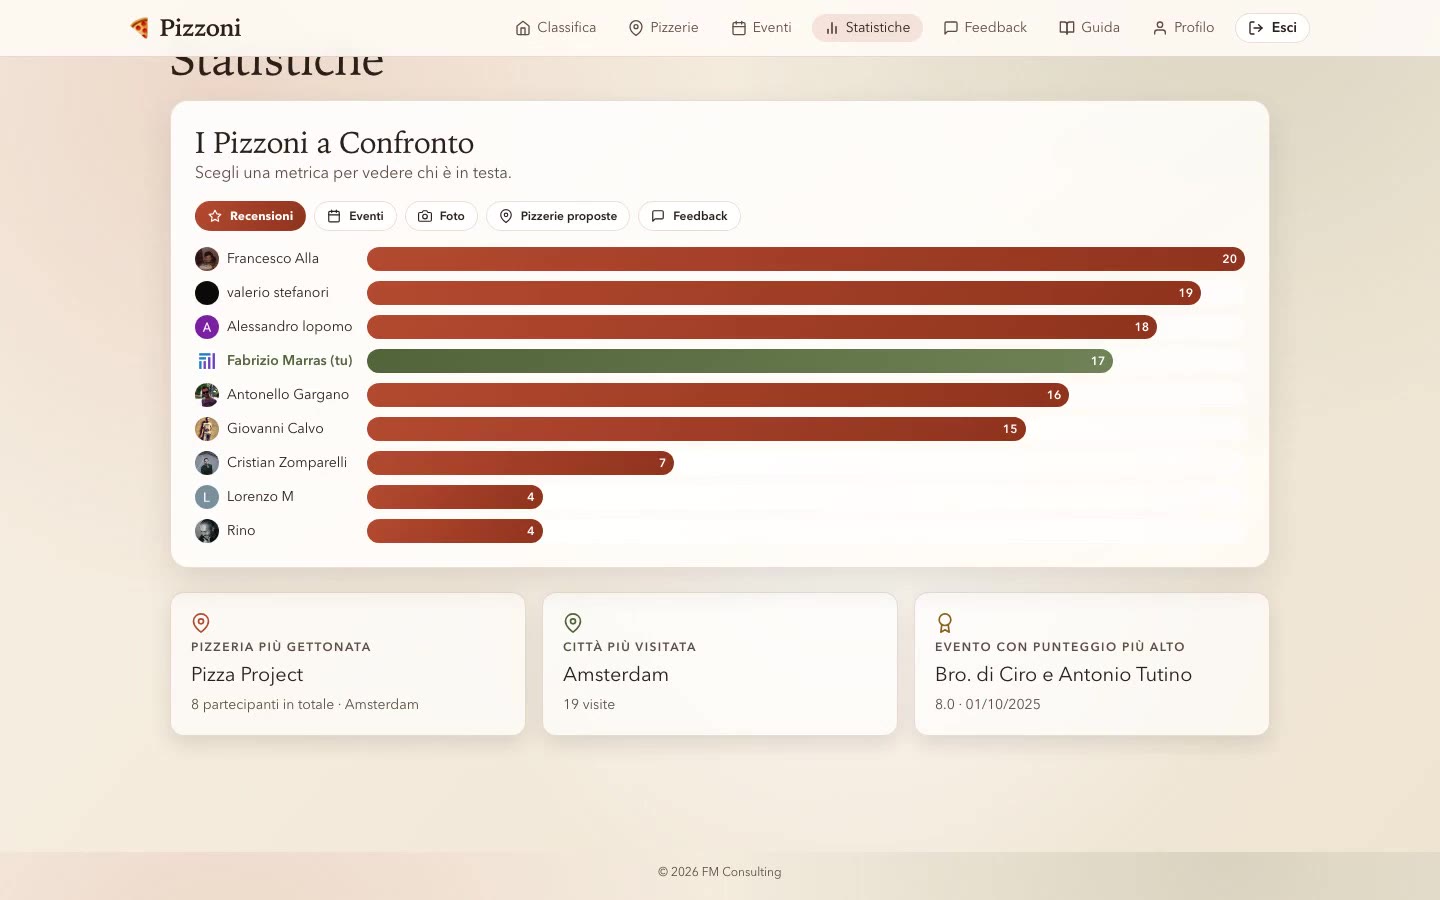The height and width of the screenshot is (900, 1440).
Task: Select the Statistiche navigation tab
Action: click(x=867, y=28)
